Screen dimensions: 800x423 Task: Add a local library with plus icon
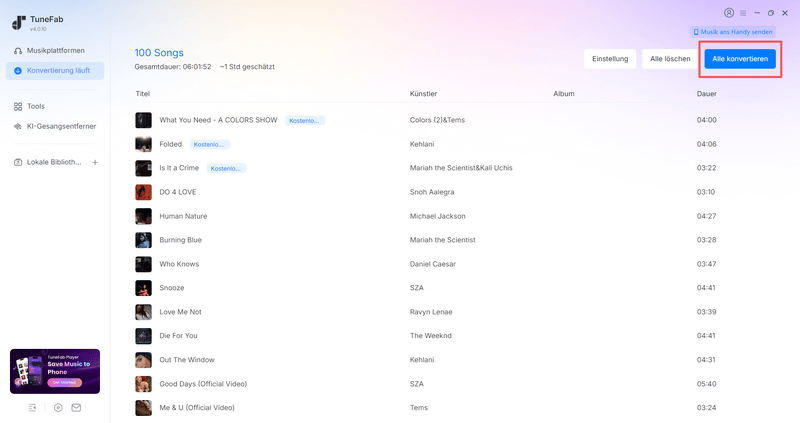pos(95,162)
